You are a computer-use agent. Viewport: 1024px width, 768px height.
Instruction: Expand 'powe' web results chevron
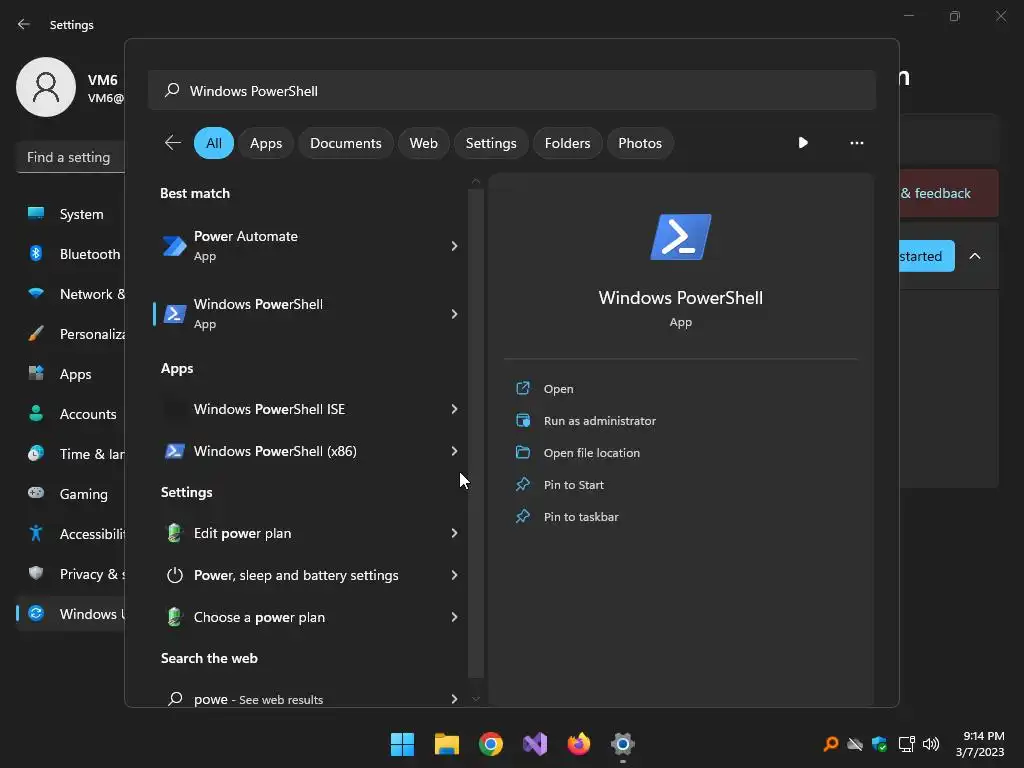[x=454, y=699]
